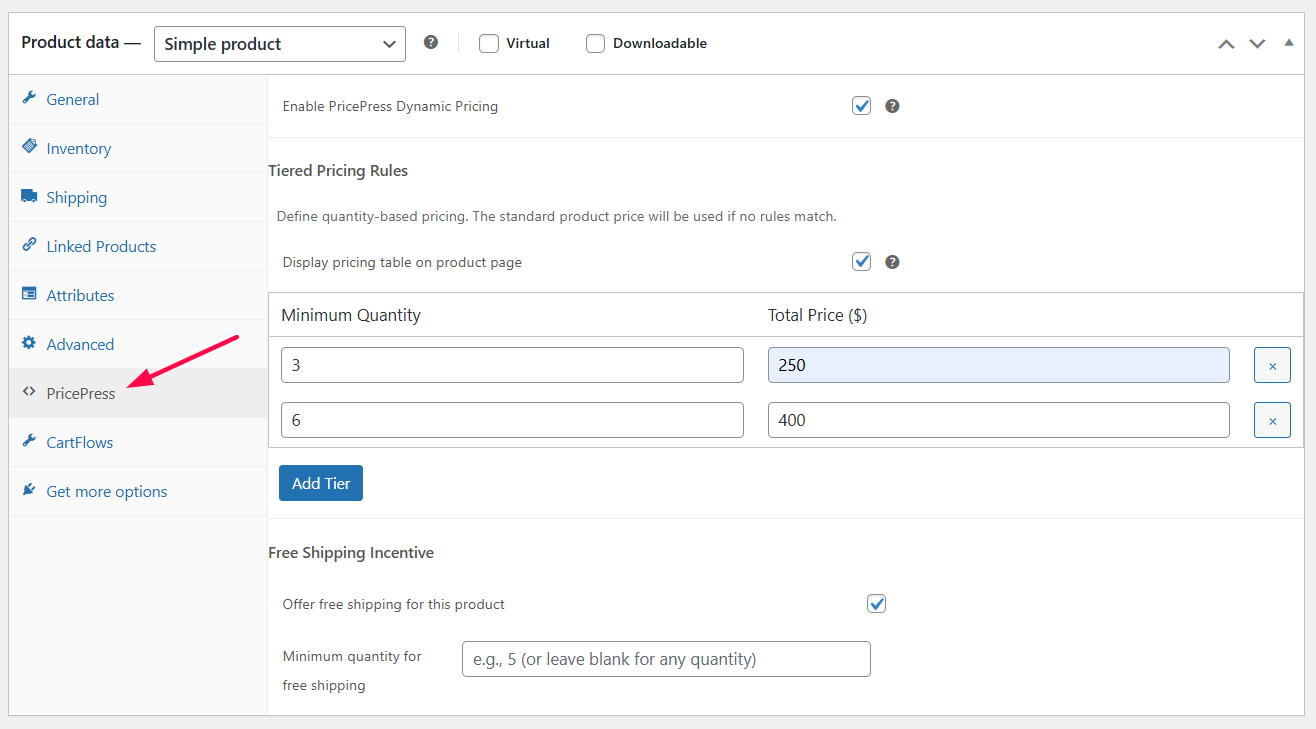Delete the 400 price tier row
This screenshot has height=729, width=1316.
click(x=1272, y=421)
